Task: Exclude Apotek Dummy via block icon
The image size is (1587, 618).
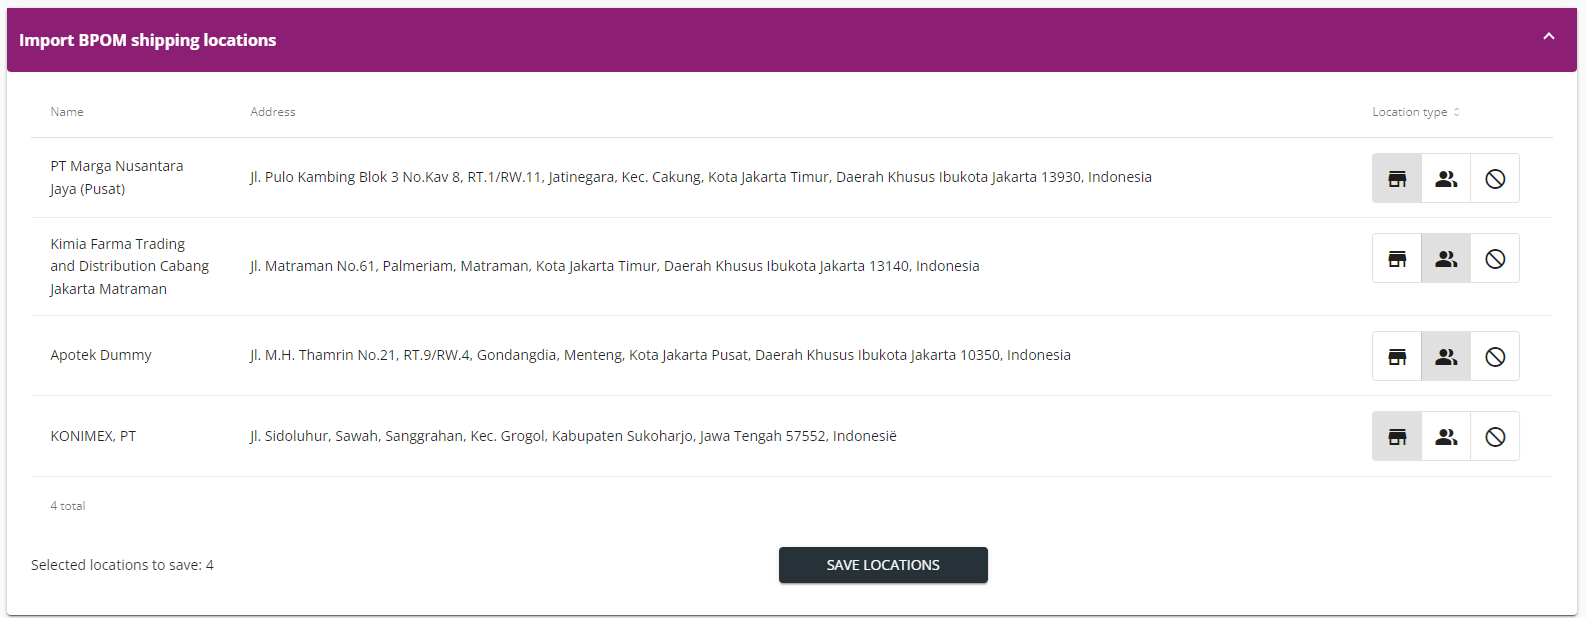Action: (1495, 356)
